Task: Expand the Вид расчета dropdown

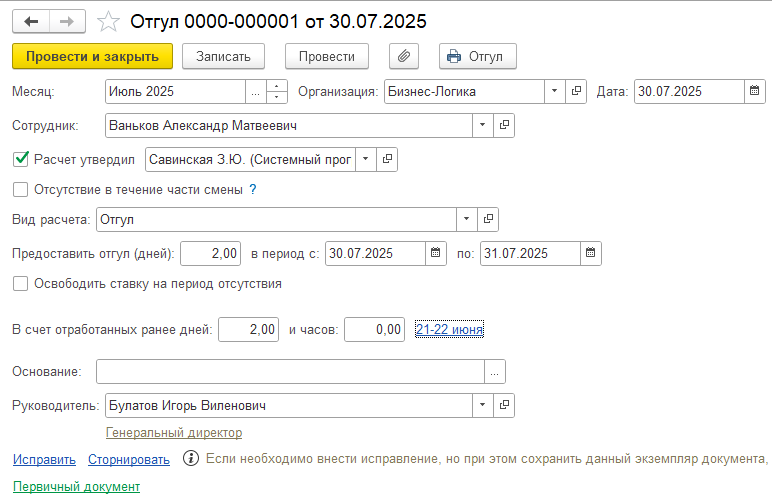Action: (467, 219)
